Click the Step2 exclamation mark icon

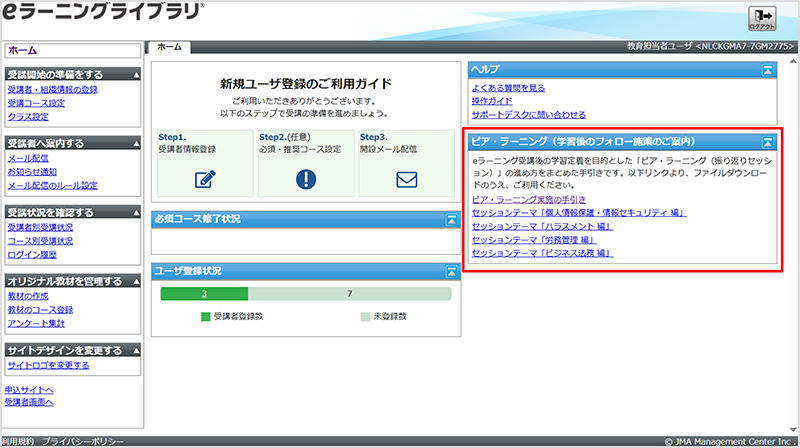[305, 180]
